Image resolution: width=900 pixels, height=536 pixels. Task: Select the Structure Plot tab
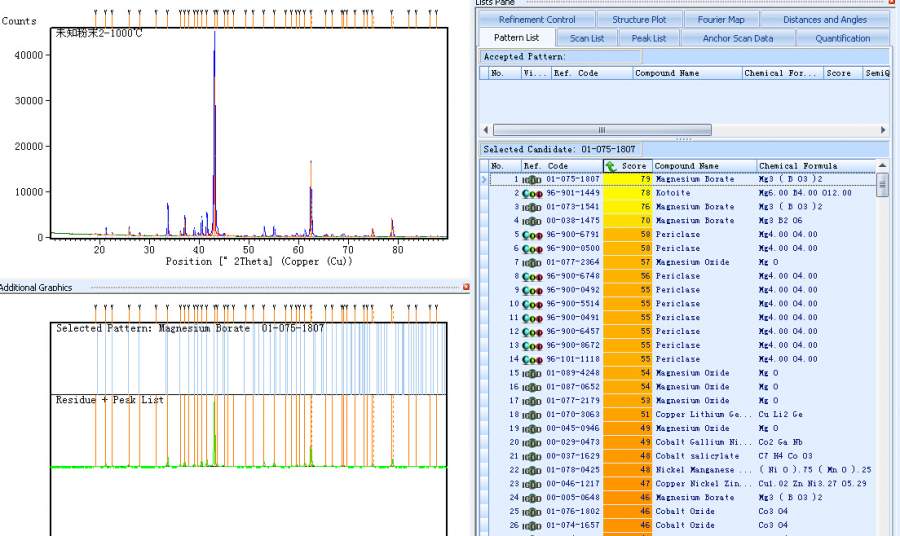point(639,19)
